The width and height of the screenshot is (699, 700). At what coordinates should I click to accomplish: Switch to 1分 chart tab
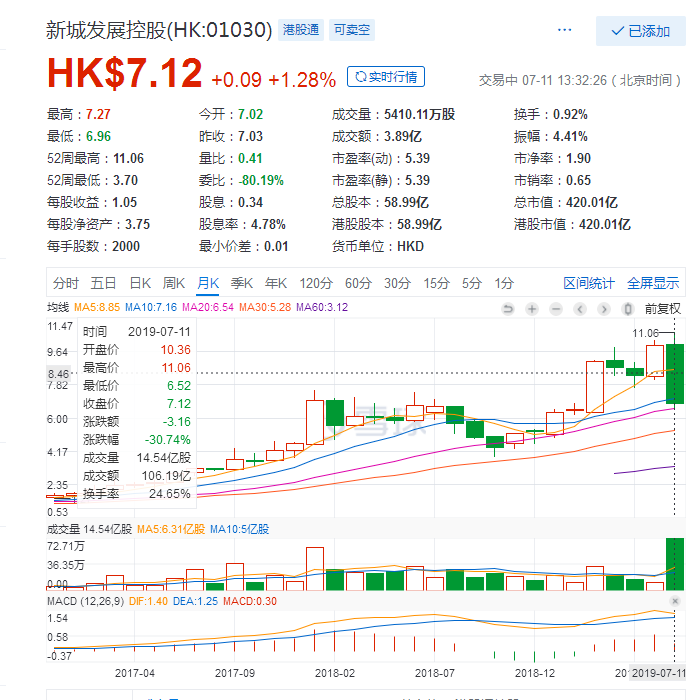504,283
